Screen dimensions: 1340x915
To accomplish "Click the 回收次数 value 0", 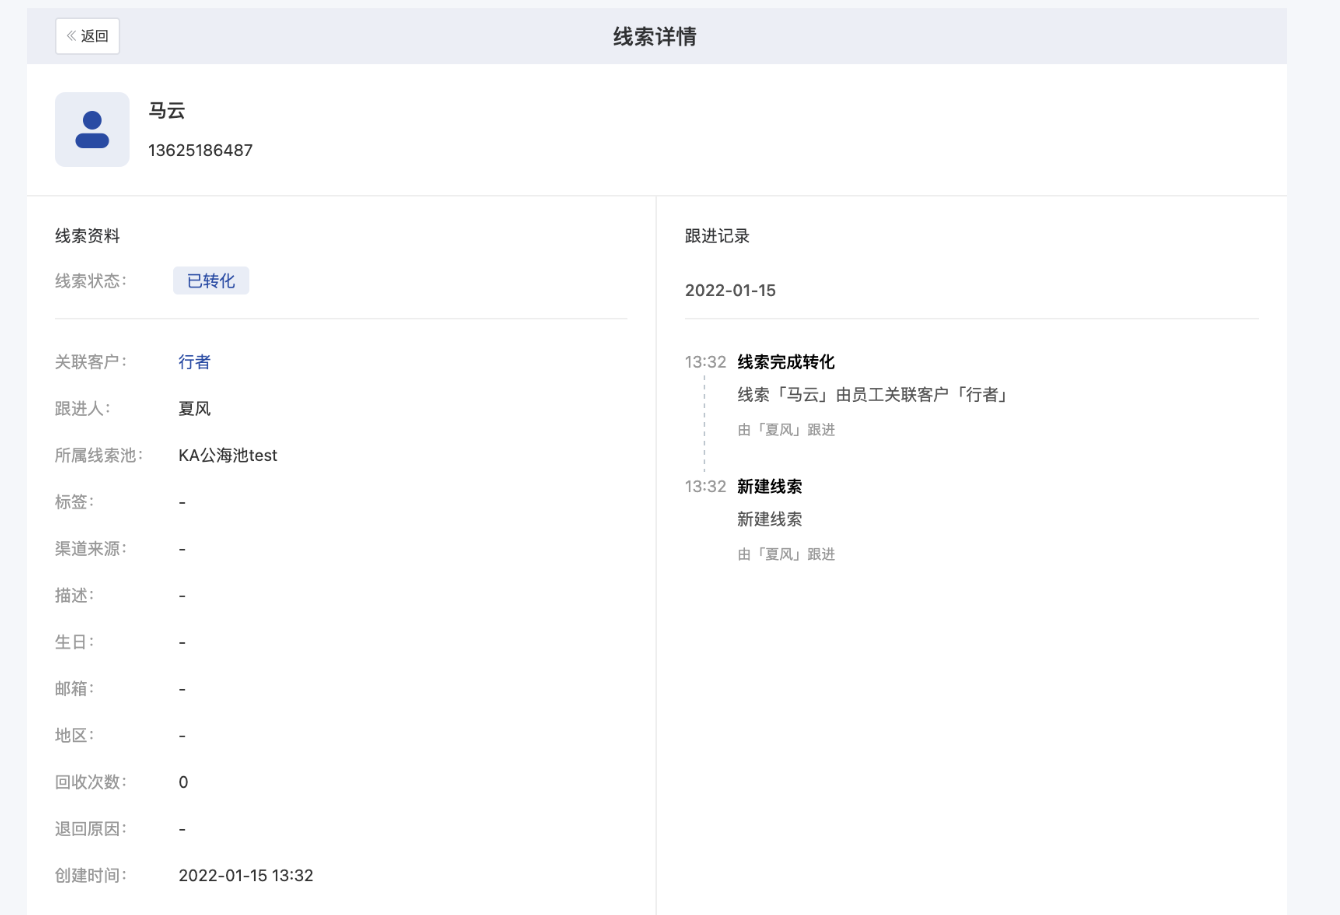I will pos(183,783).
